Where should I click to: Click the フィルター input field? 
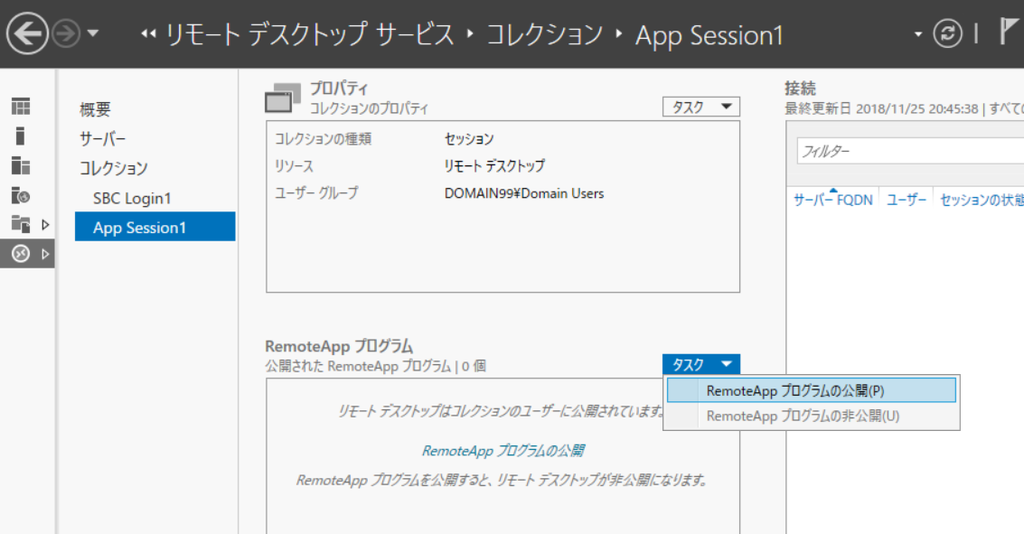coord(910,151)
